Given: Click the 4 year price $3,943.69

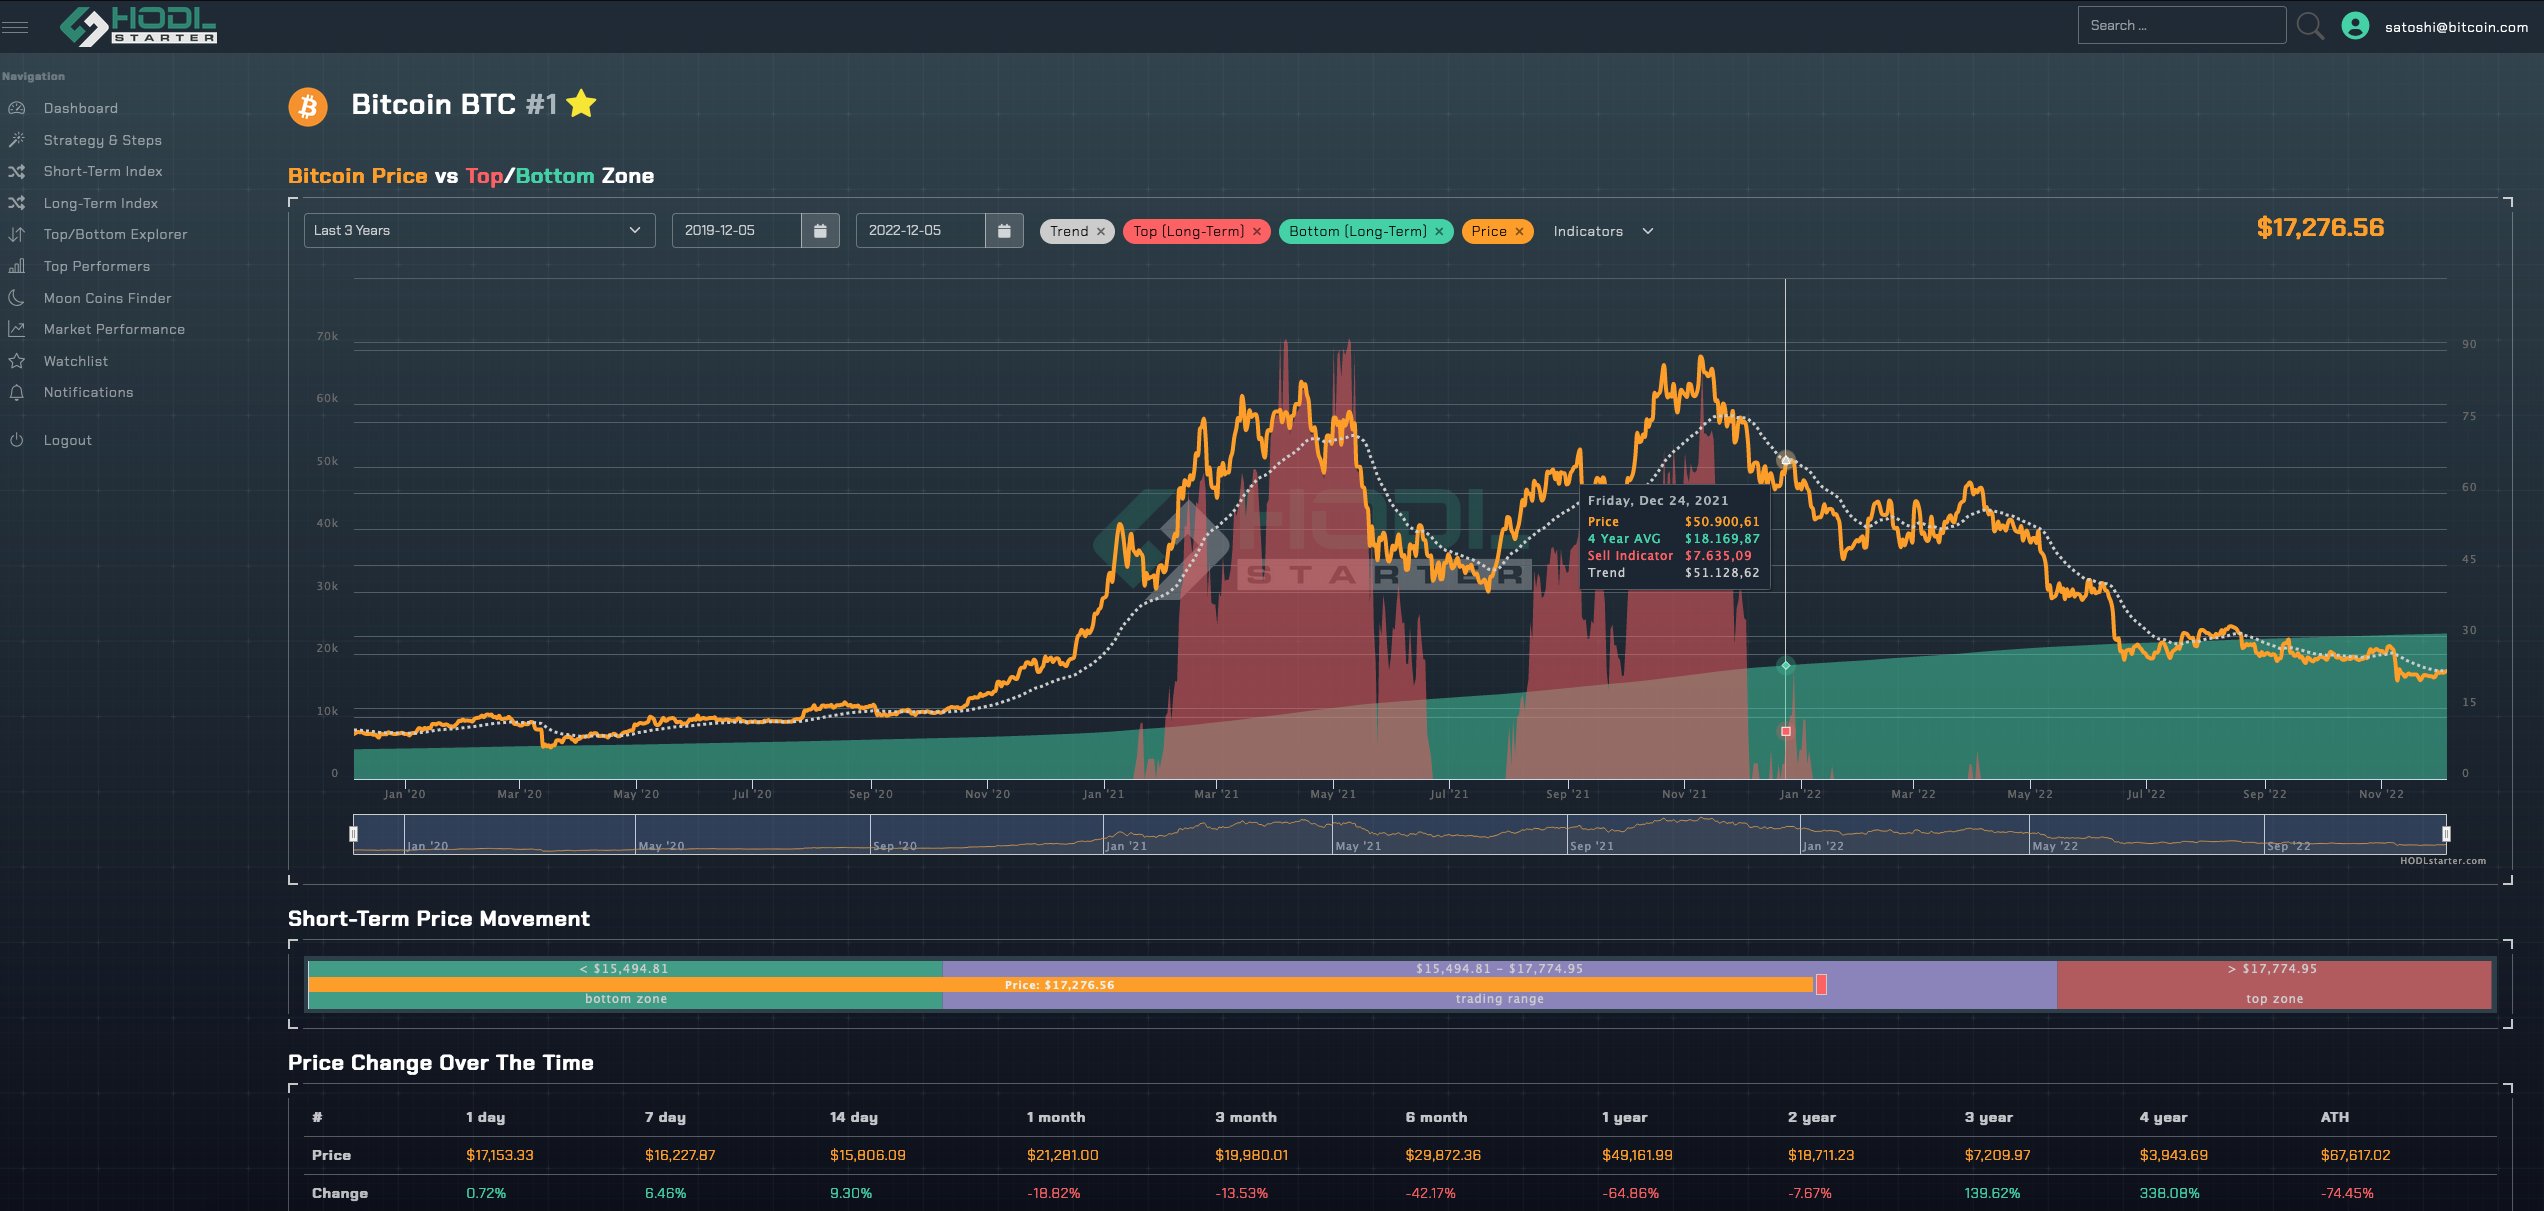Looking at the screenshot, I should click(2173, 1155).
